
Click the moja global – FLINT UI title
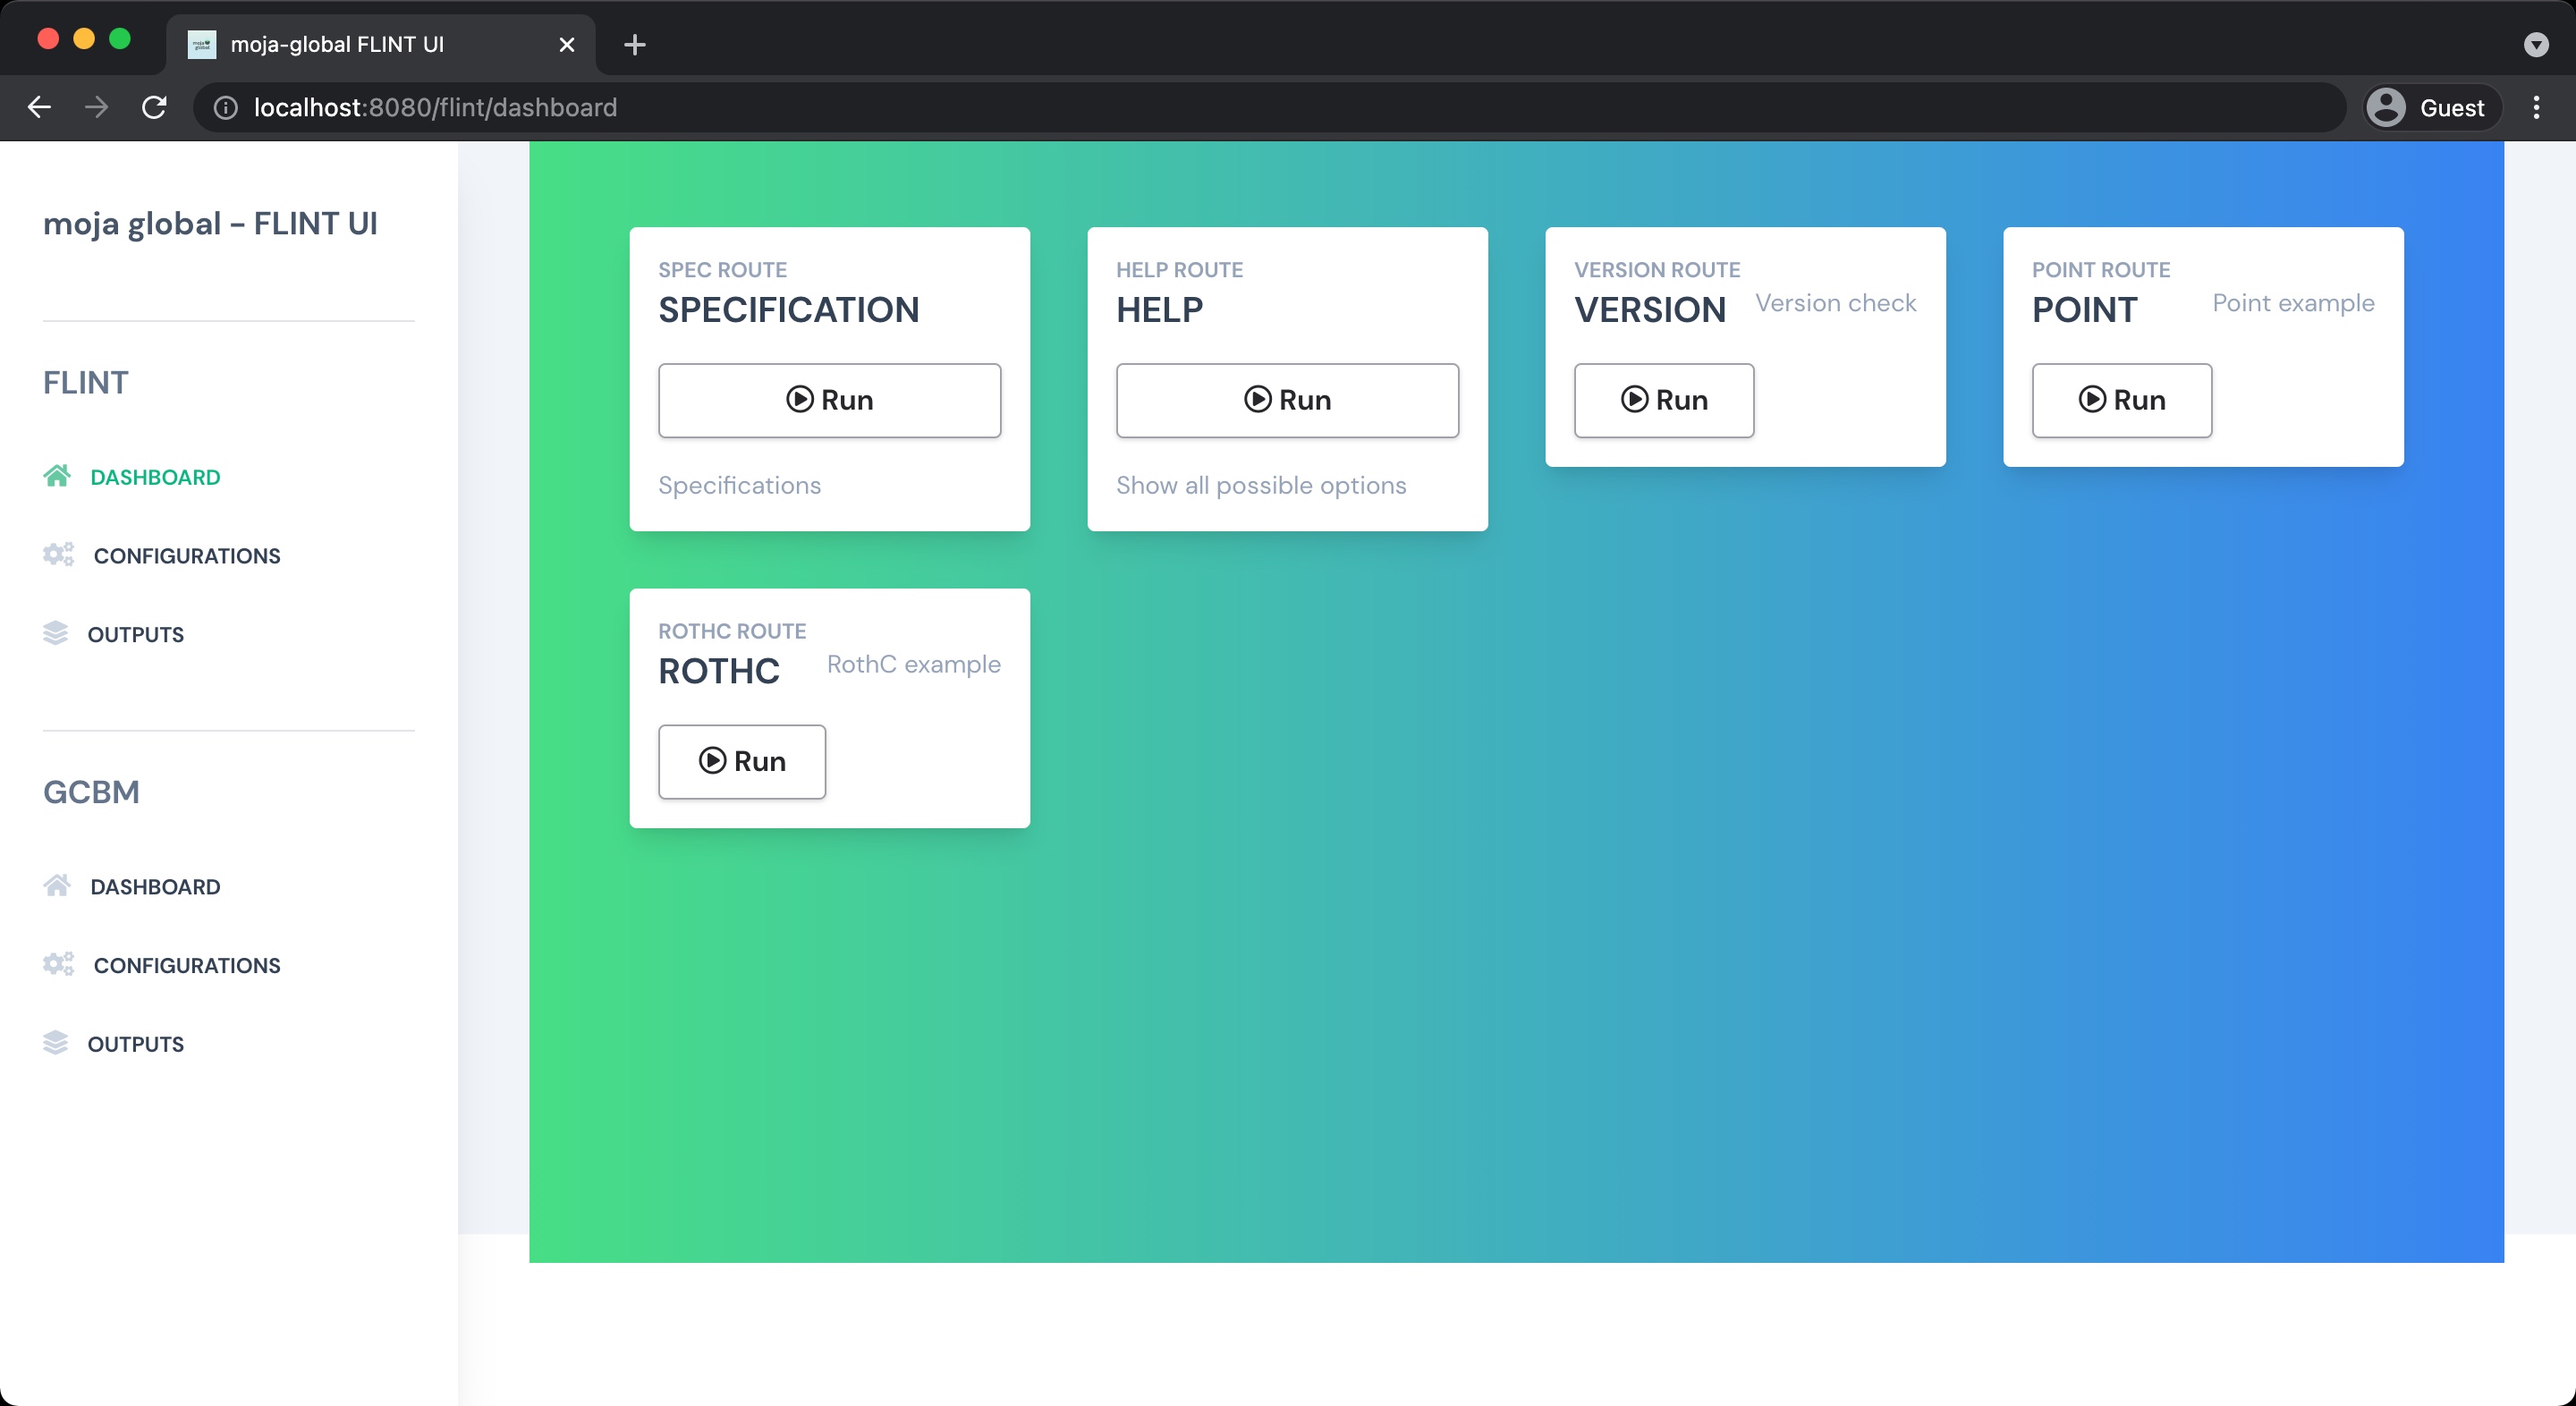coord(210,223)
